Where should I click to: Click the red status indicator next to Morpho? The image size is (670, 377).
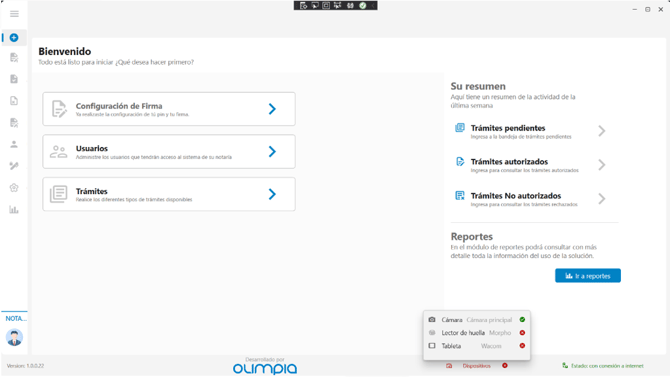pyautogui.click(x=522, y=333)
